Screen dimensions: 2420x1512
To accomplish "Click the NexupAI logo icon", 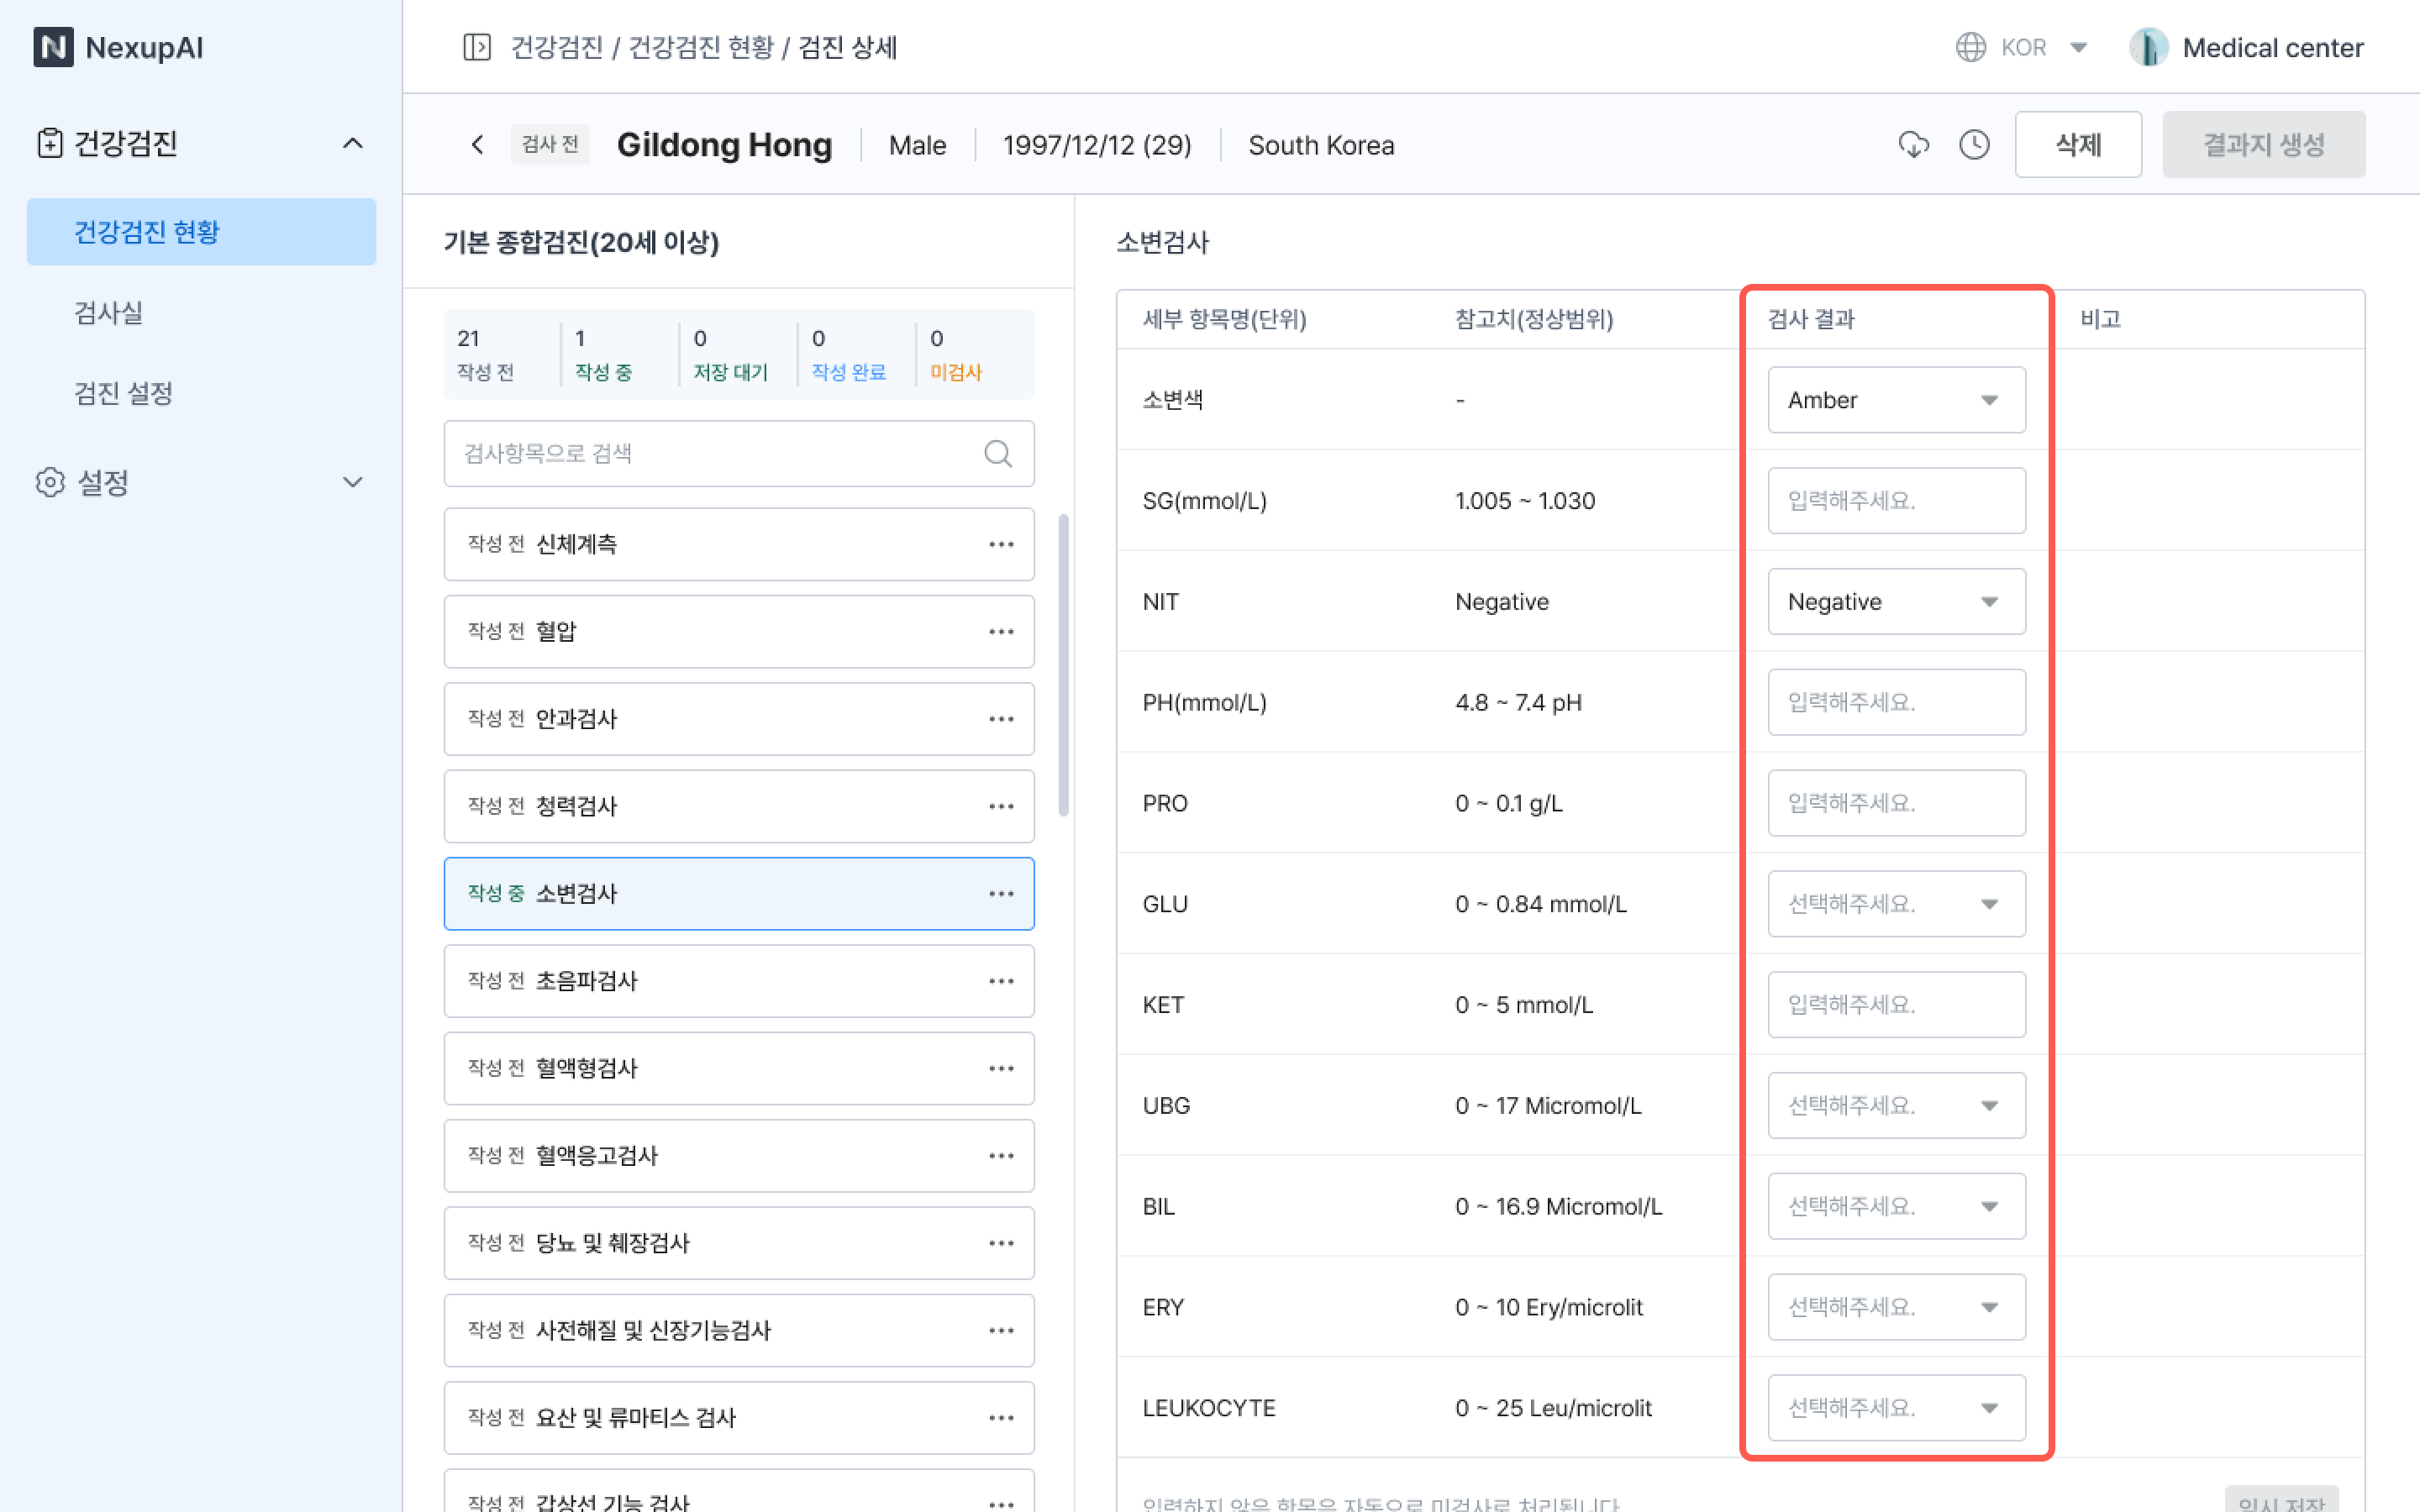I will 53,47.
